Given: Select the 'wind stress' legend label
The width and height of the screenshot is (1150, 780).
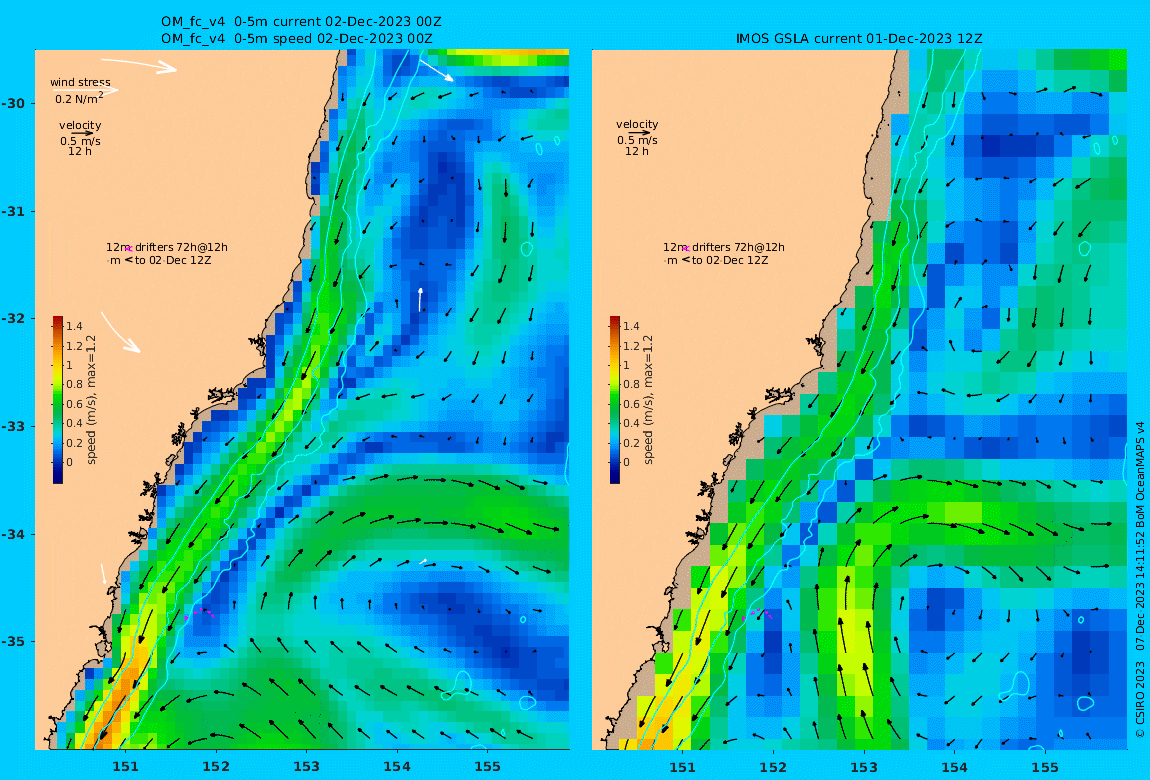Looking at the screenshot, I should click(x=81, y=82).
